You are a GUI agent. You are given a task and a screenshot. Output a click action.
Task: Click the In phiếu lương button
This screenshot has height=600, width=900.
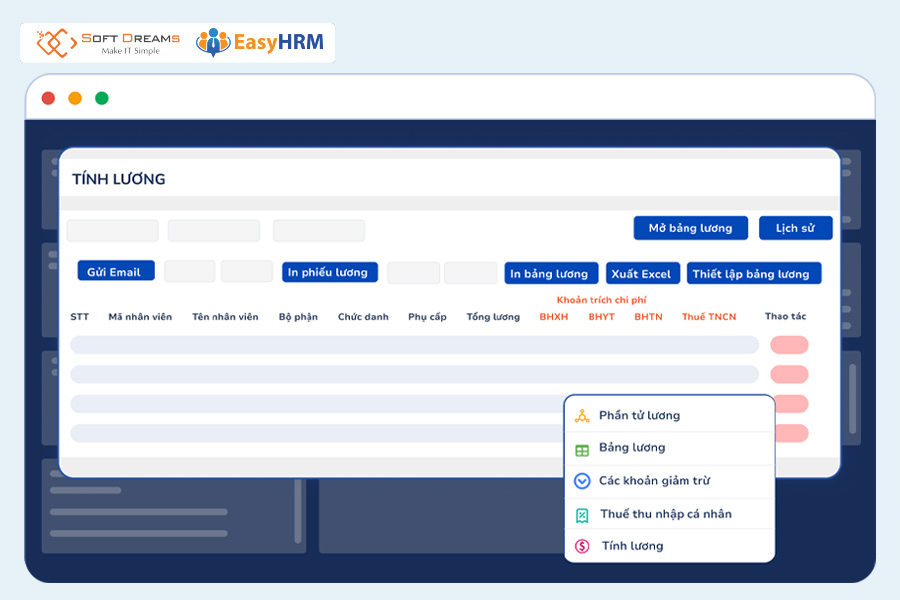330,271
